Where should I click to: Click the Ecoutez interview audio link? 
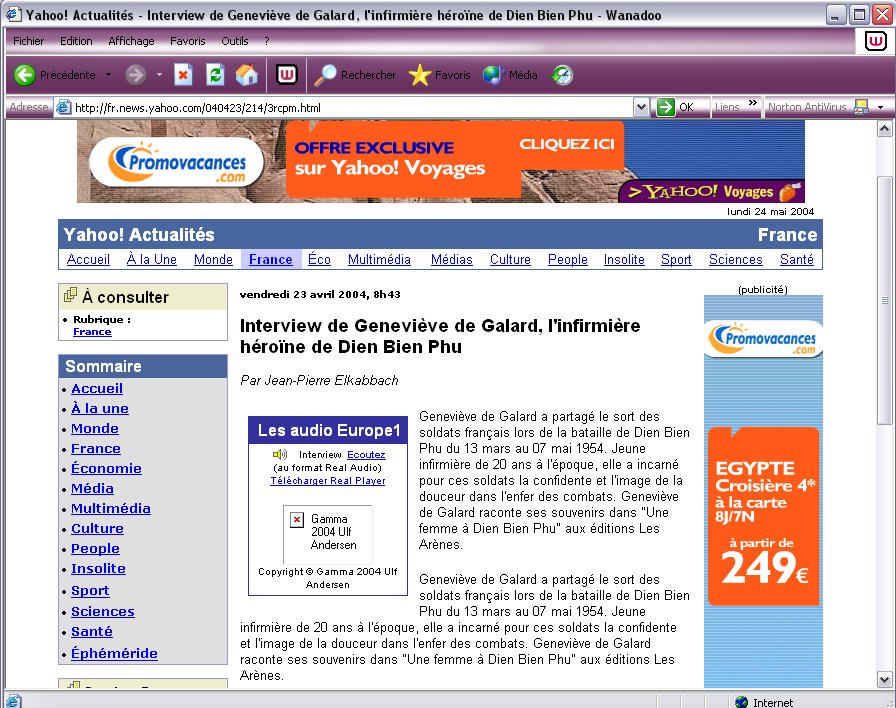tap(366, 455)
